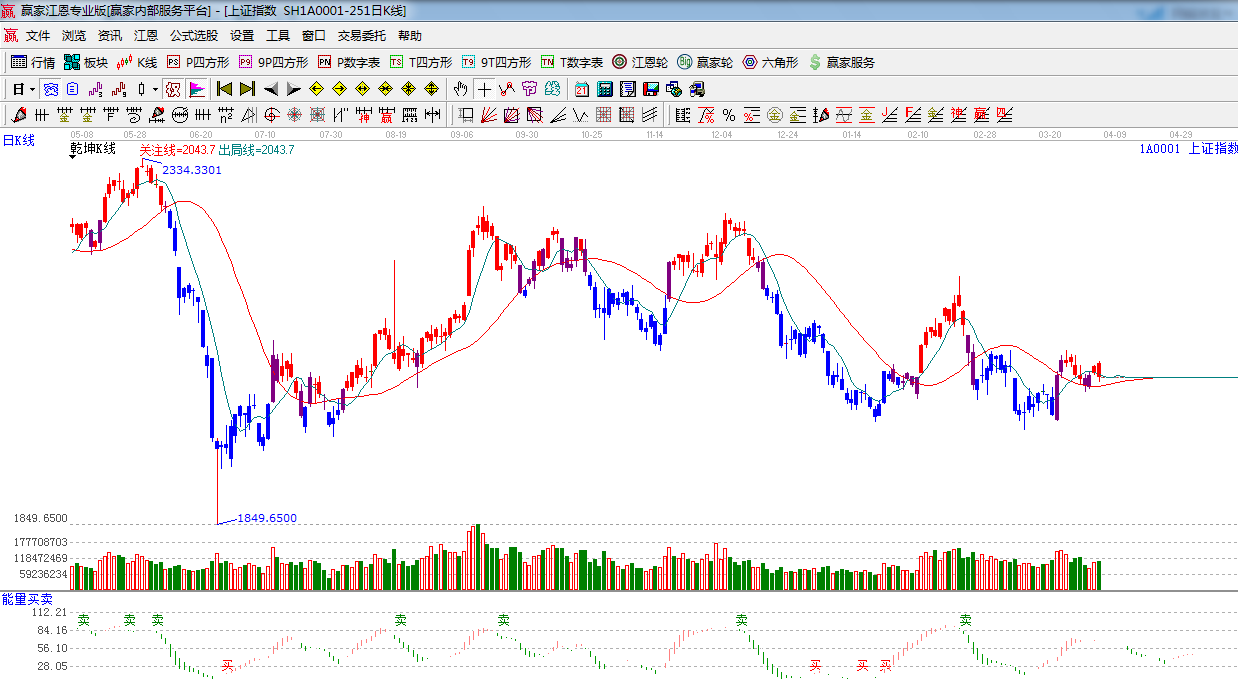Toggle the red 权 adjustment button
Viewport: 1238px width, 683px height.
[173, 89]
